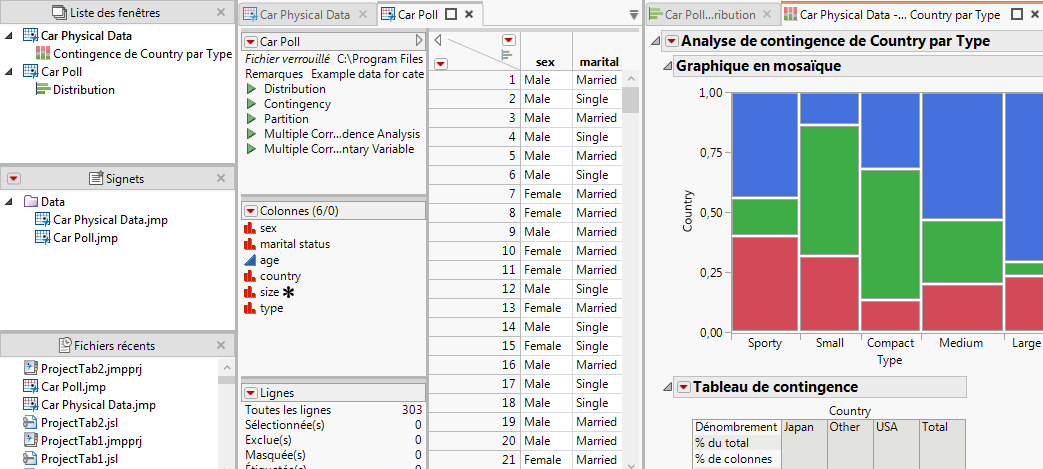Select the age continuous column
This screenshot has height=469, width=1043.
click(x=269, y=260)
